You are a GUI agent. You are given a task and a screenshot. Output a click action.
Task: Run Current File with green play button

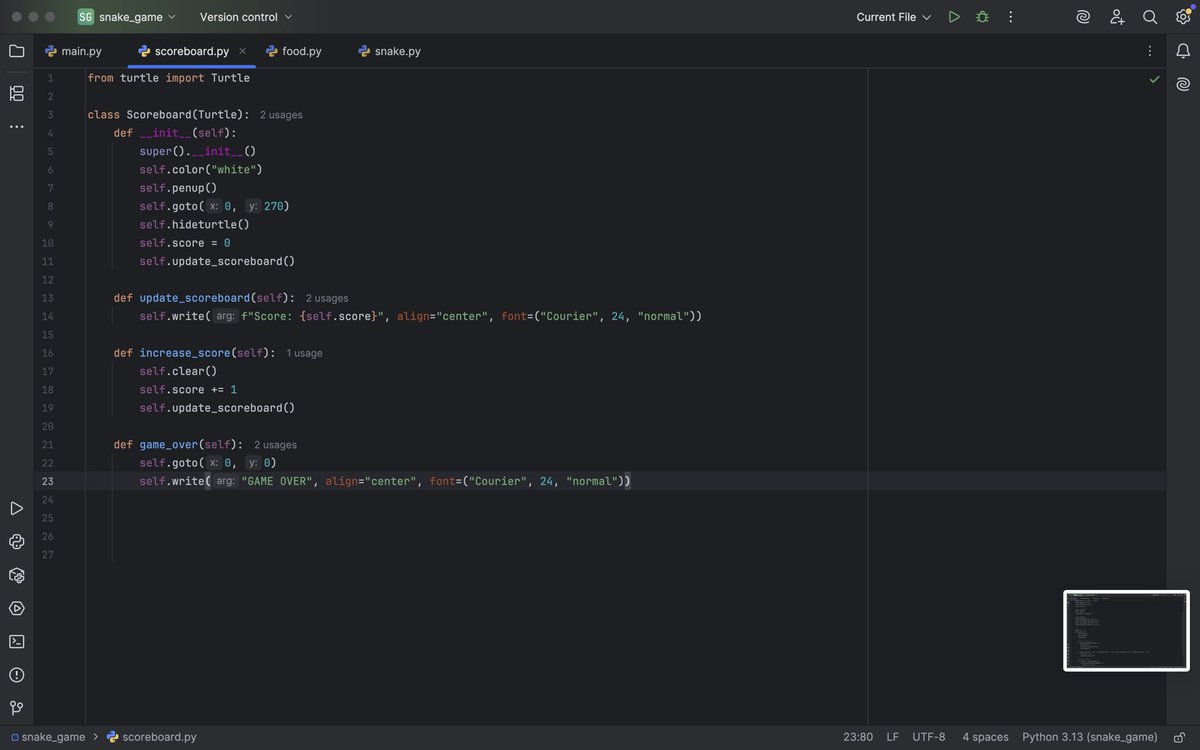click(x=954, y=17)
